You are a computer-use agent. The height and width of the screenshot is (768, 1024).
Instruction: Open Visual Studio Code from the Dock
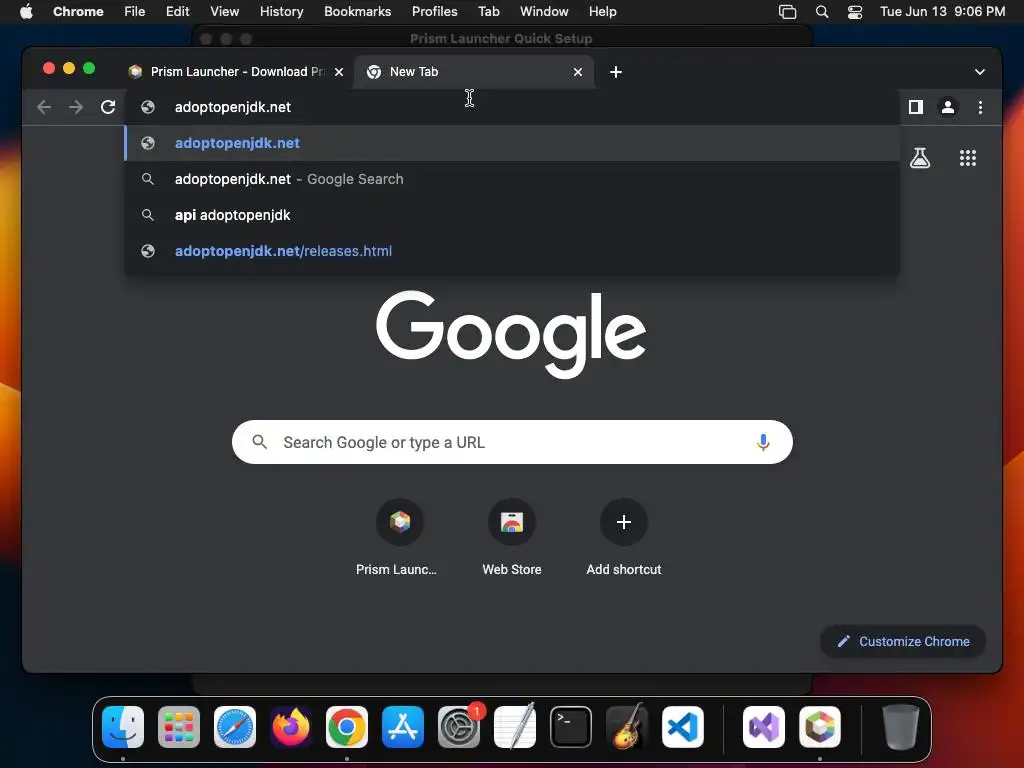point(682,726)
